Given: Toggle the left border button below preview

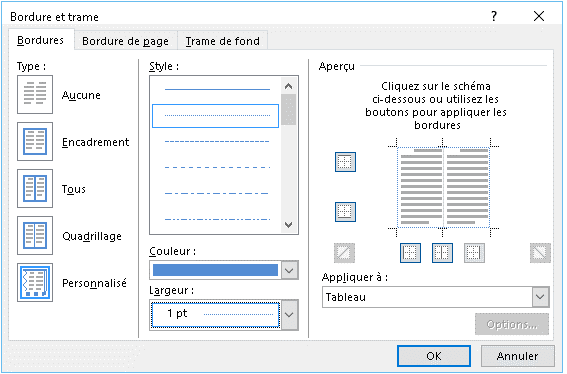Looking at the screenshot, I should [x=410, y=252].
